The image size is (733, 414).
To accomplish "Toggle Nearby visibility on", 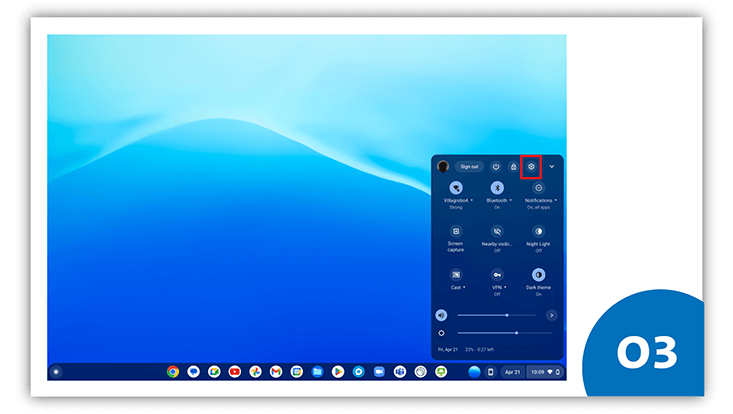I will [x=497, y=231].
